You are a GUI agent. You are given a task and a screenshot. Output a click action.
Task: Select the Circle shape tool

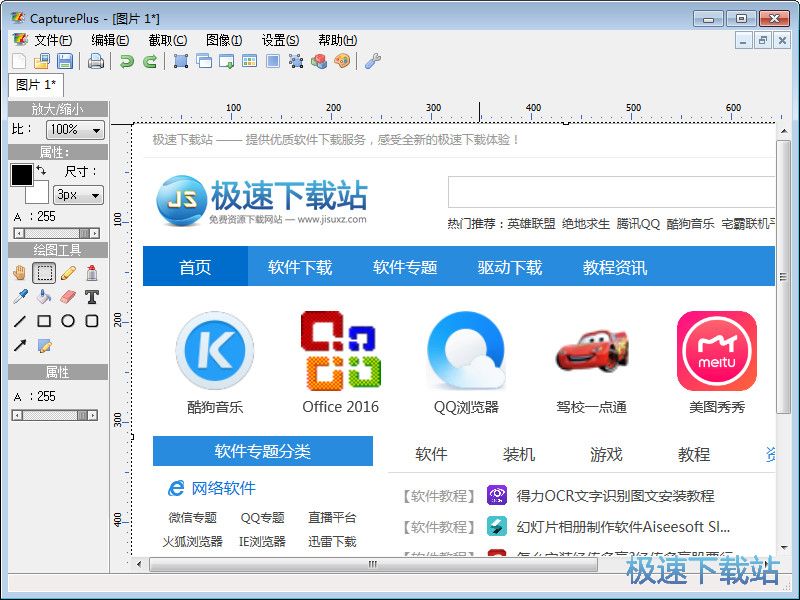(68, 320)
